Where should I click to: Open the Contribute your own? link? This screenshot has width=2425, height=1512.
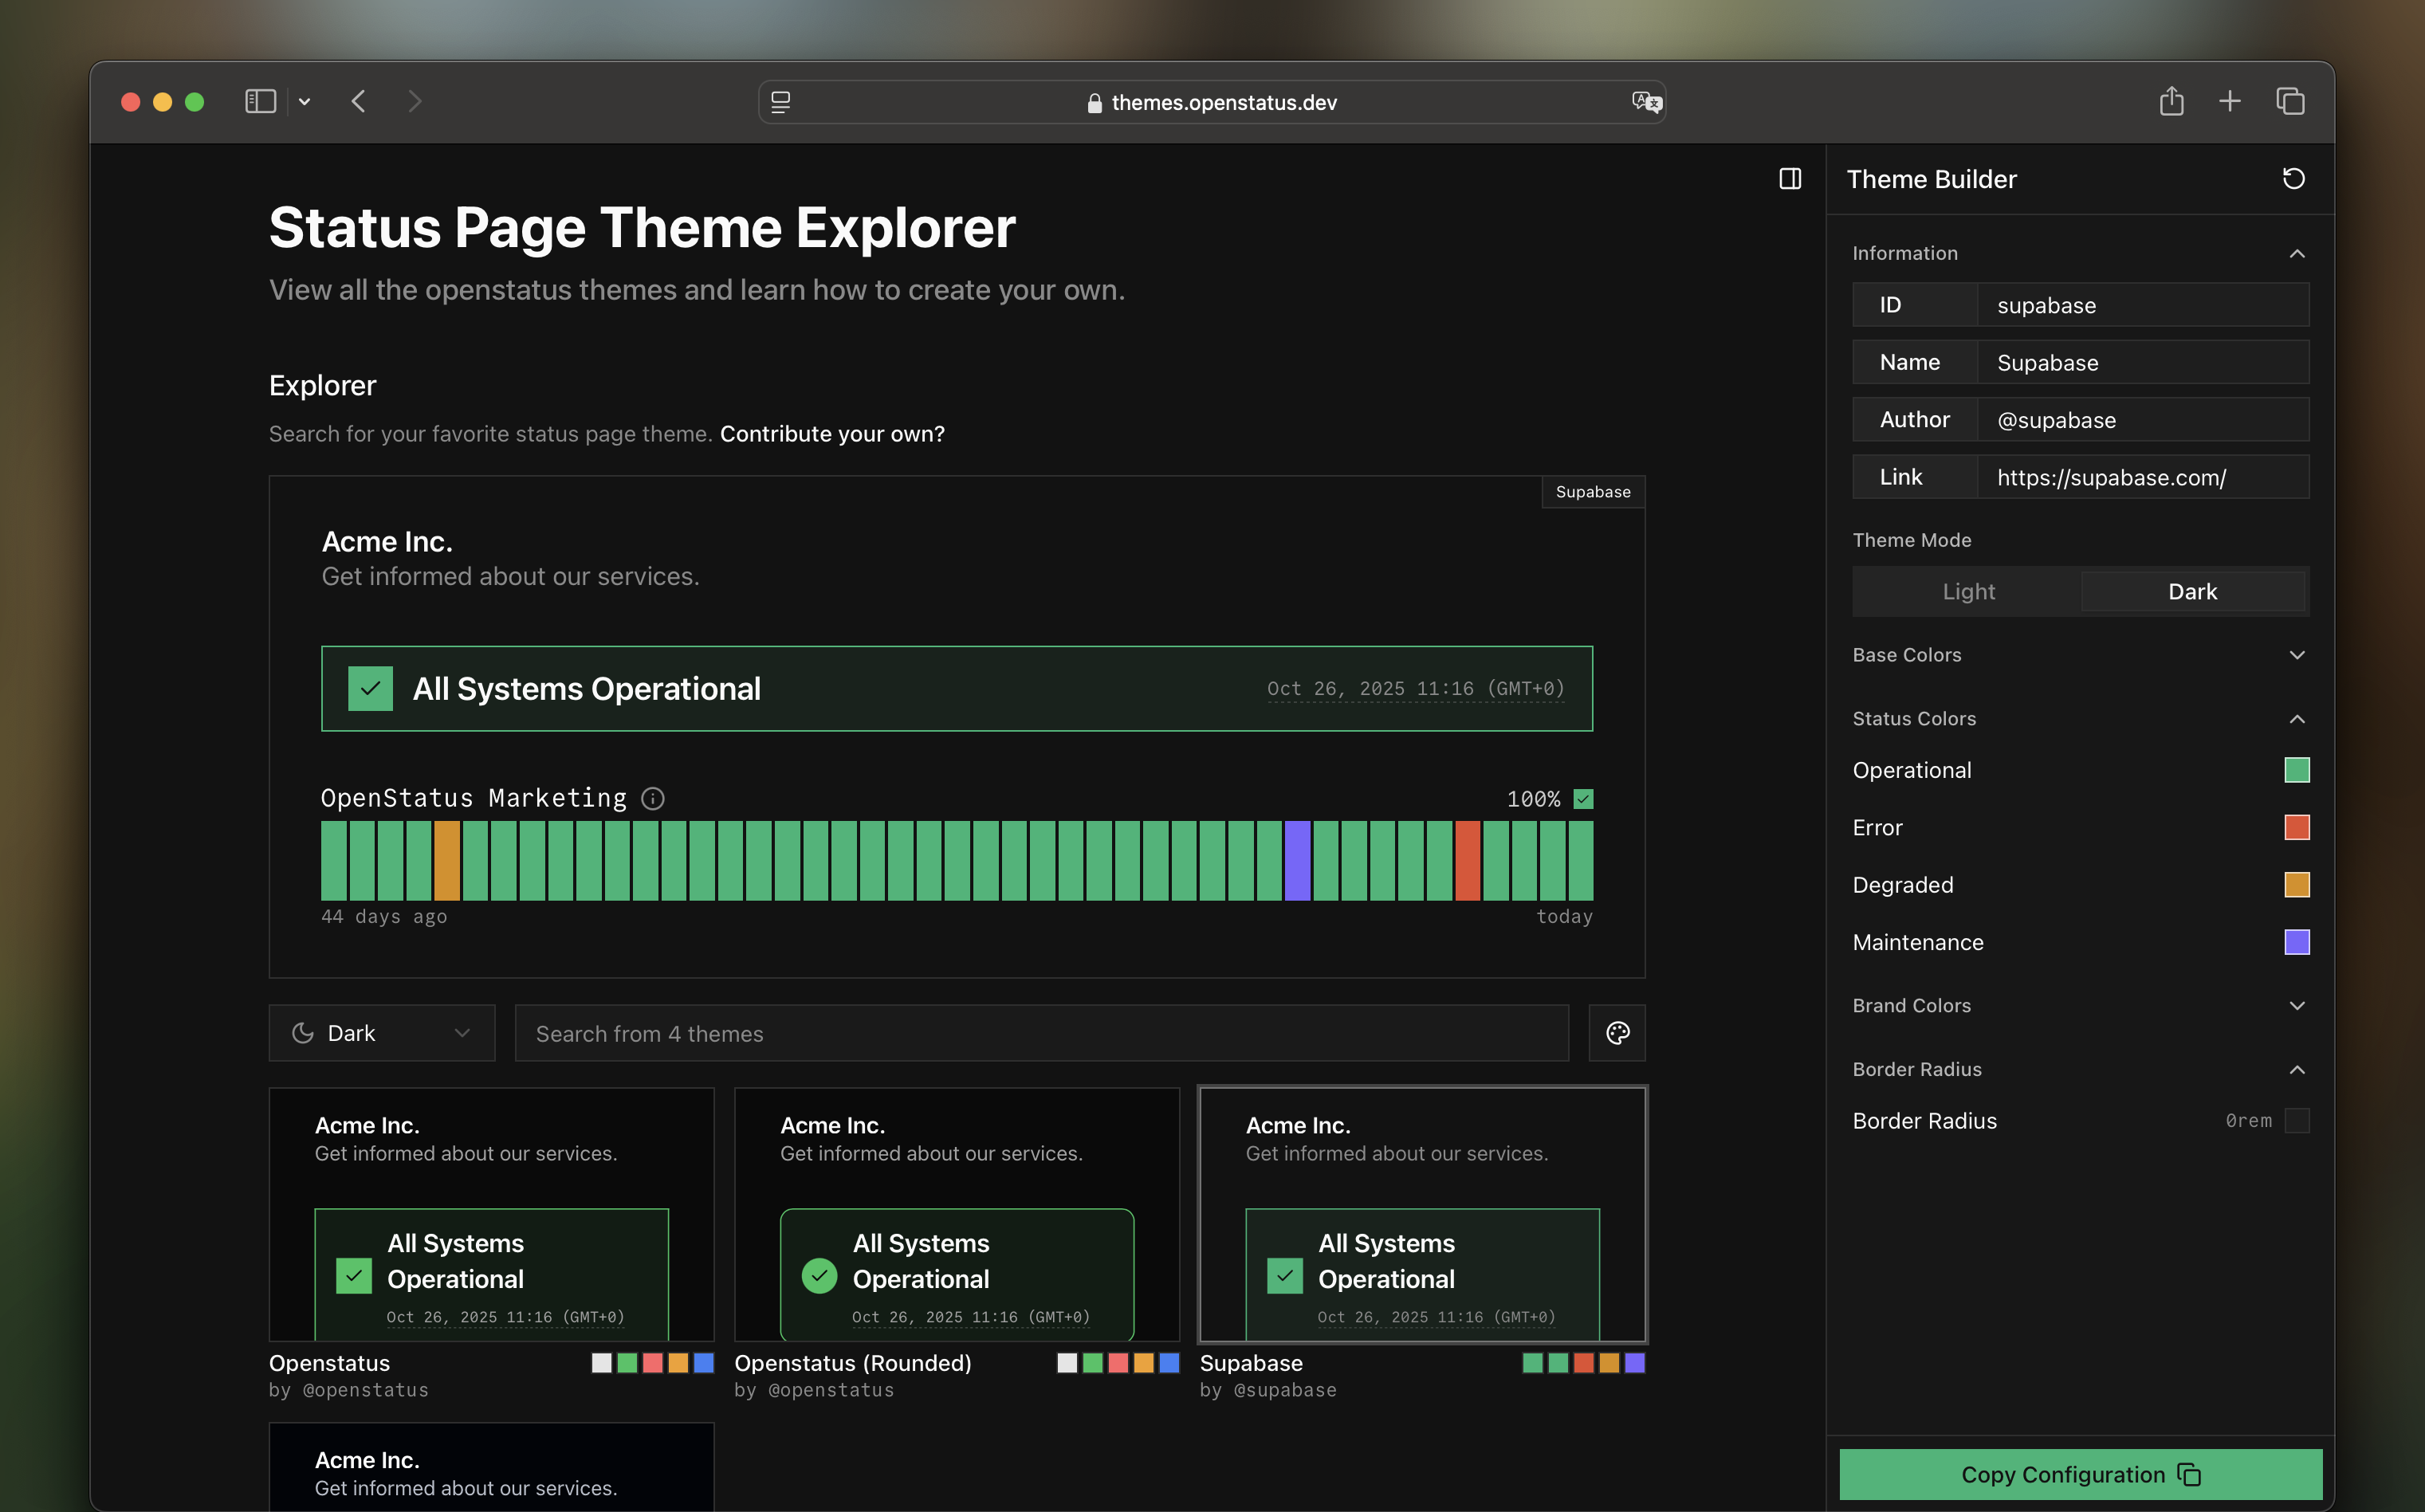point(832,434)
